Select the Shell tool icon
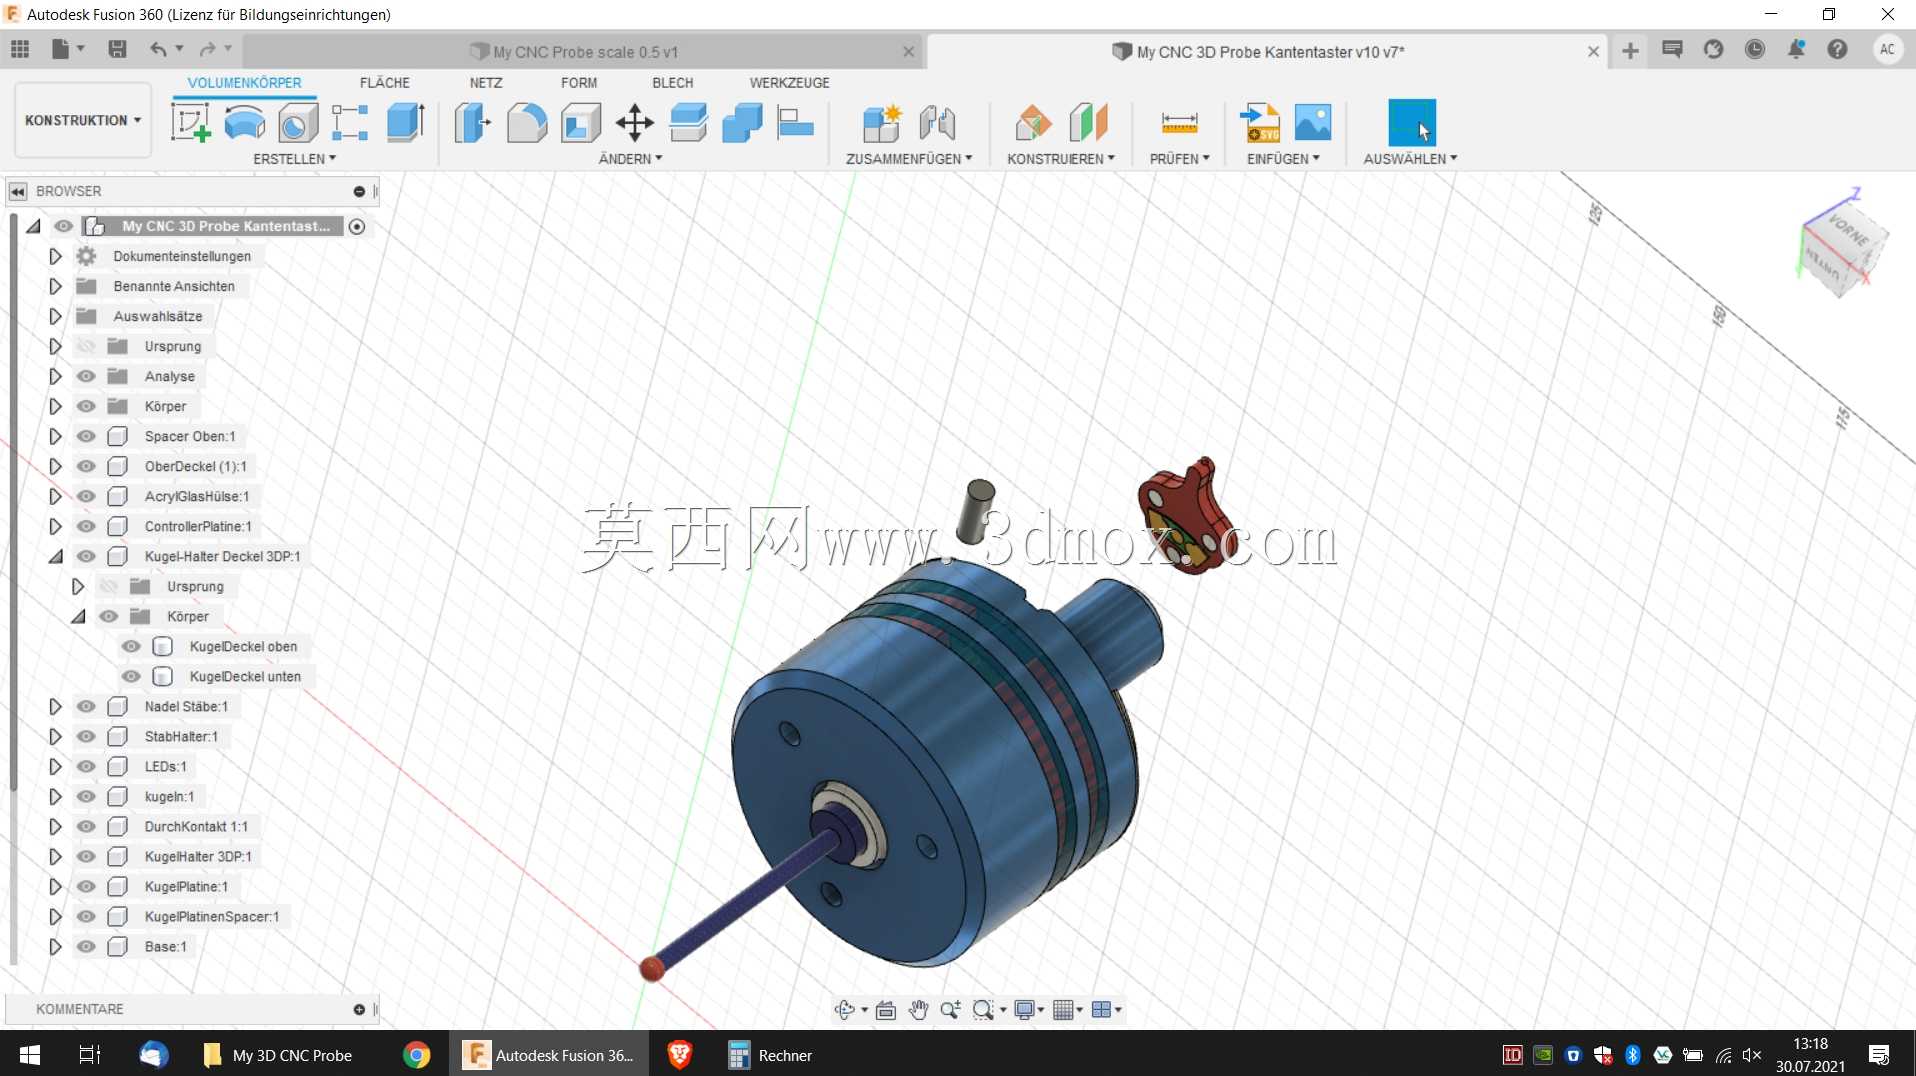 [581, 123]
